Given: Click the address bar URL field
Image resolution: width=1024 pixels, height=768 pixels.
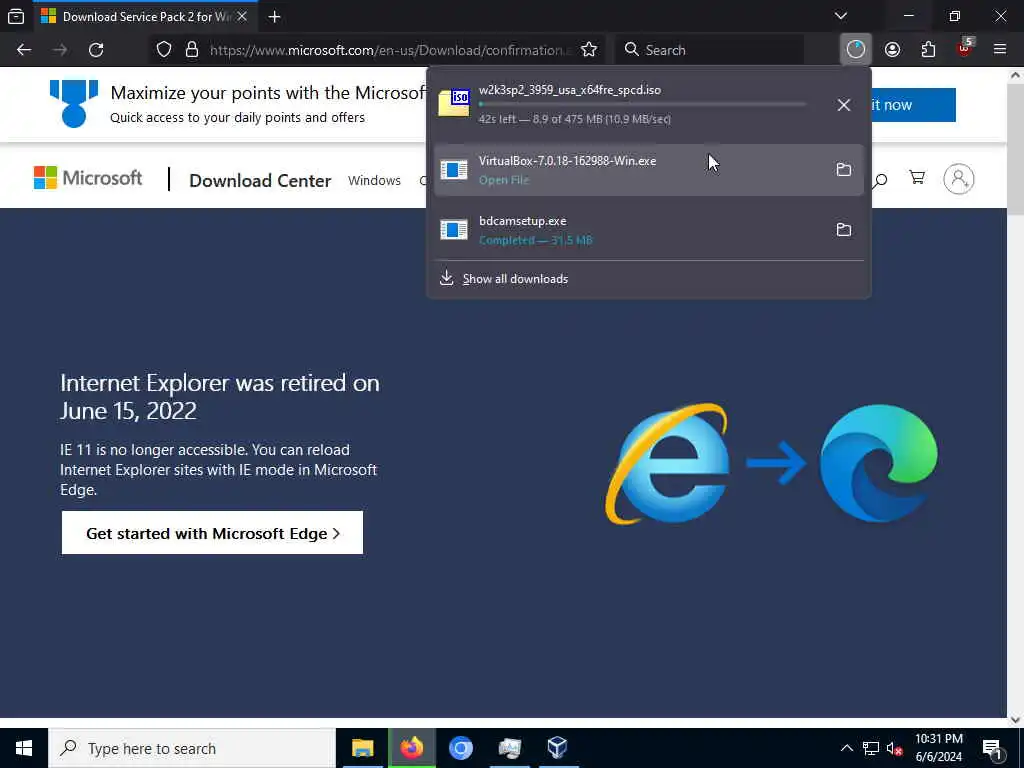Looking at the screenshot, I should 390,50.
